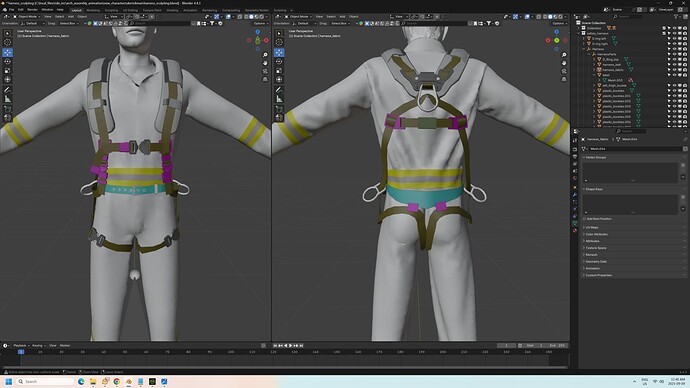This screenshot has height=388, width=690.
Task: Select the Rotate tool in right viewport
Action: (279, 61)
